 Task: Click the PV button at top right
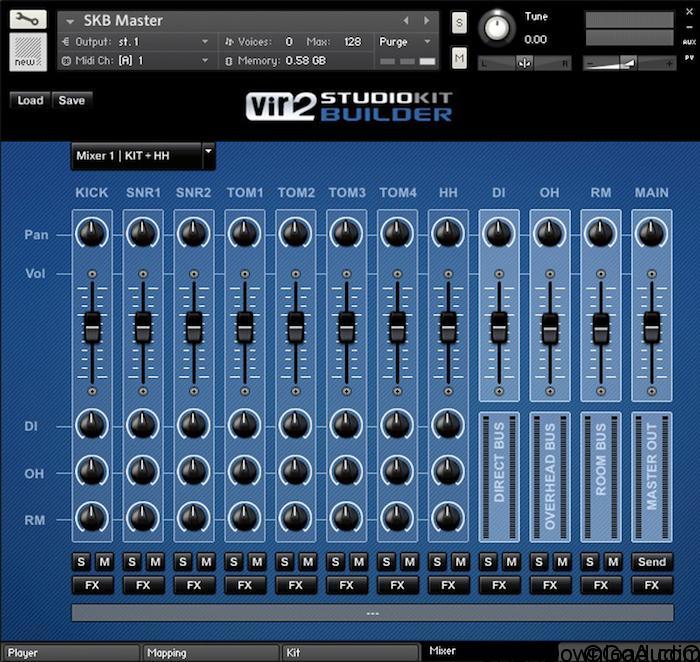point(689,58)
